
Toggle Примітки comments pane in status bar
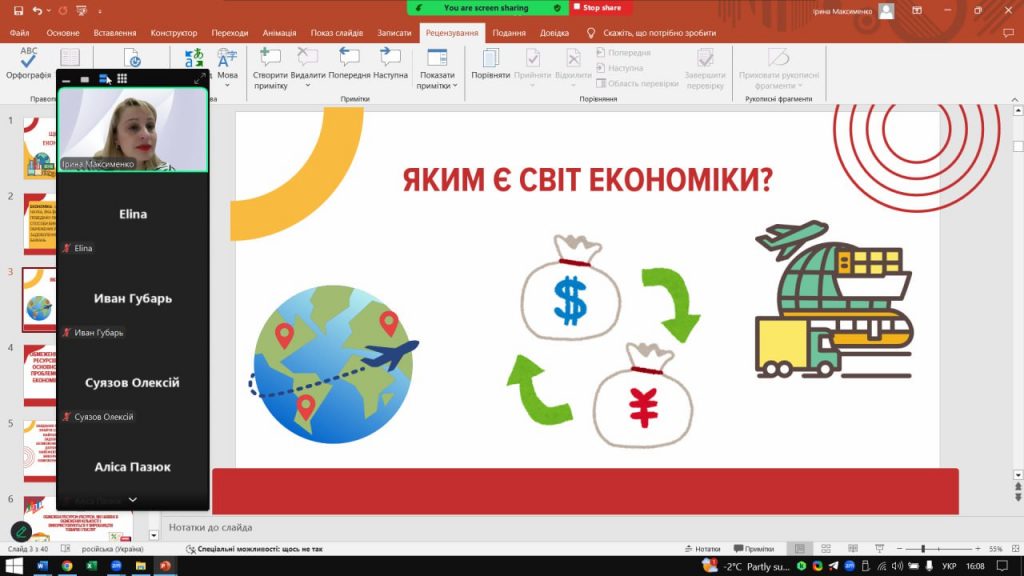(x=754, y=549)
